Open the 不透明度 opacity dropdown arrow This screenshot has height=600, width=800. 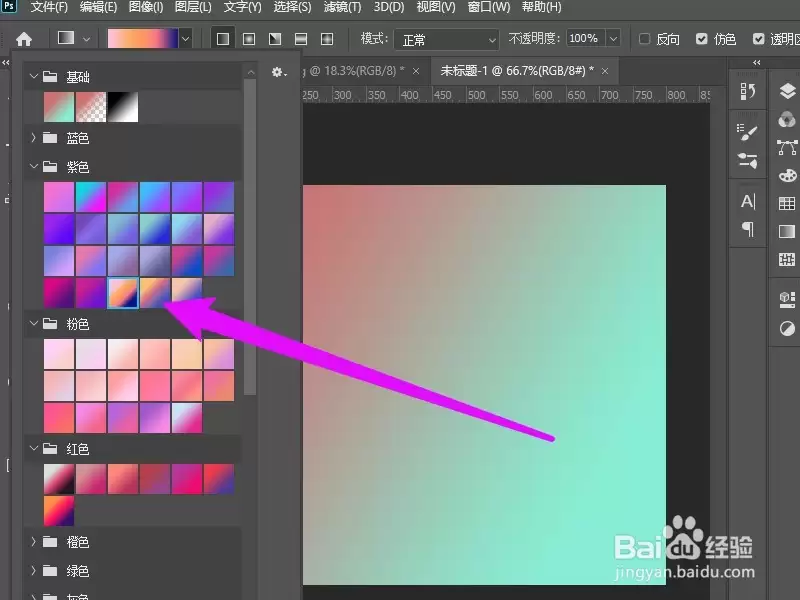[614, 39]
